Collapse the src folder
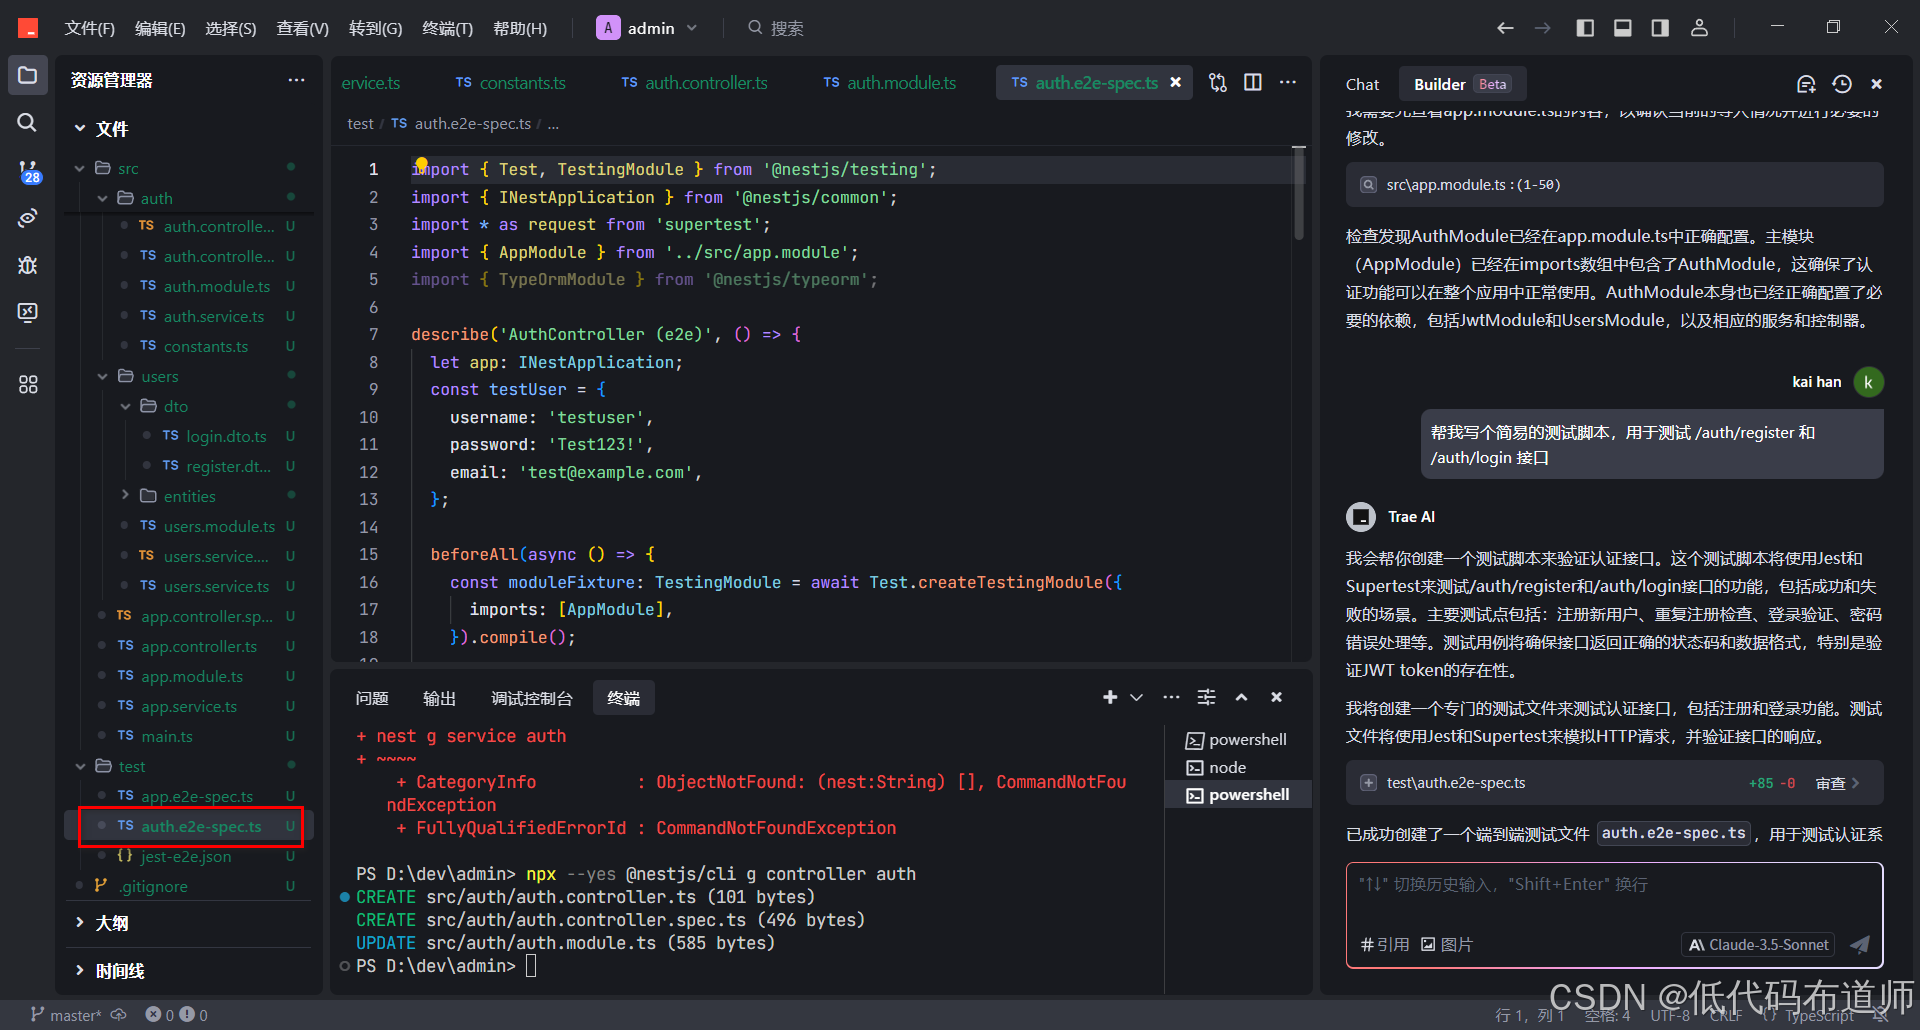 pos(81,168)
